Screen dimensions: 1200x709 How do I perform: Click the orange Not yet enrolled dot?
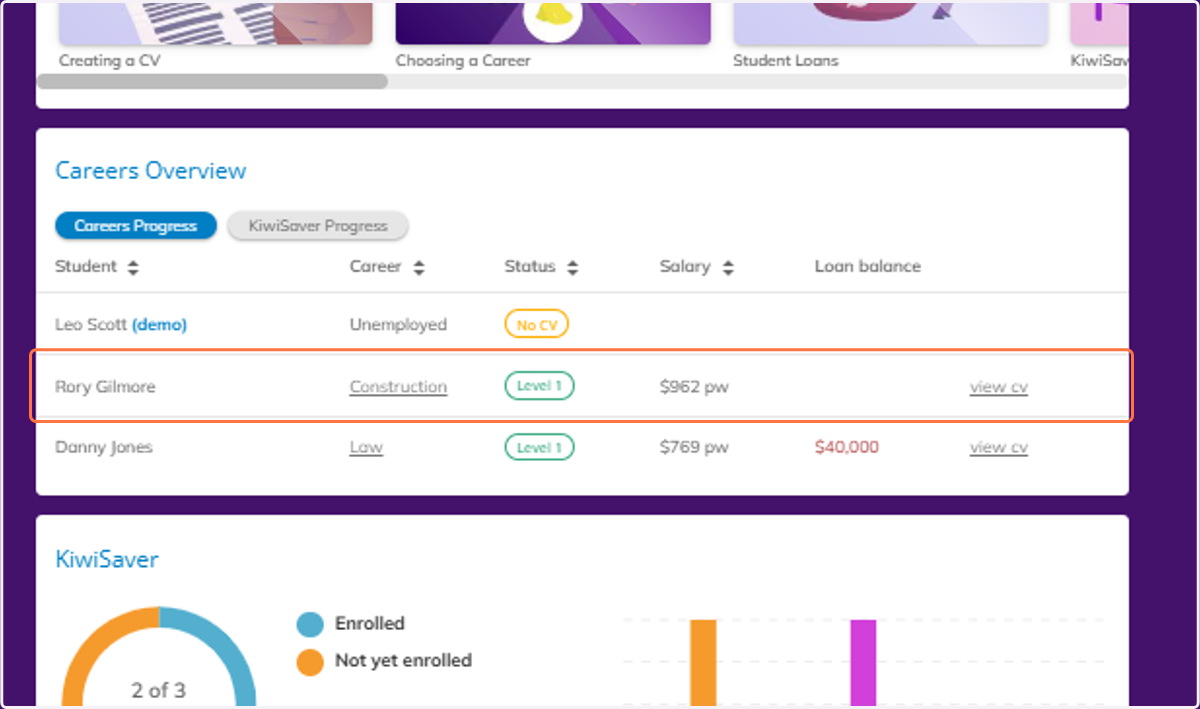(310, 661)
